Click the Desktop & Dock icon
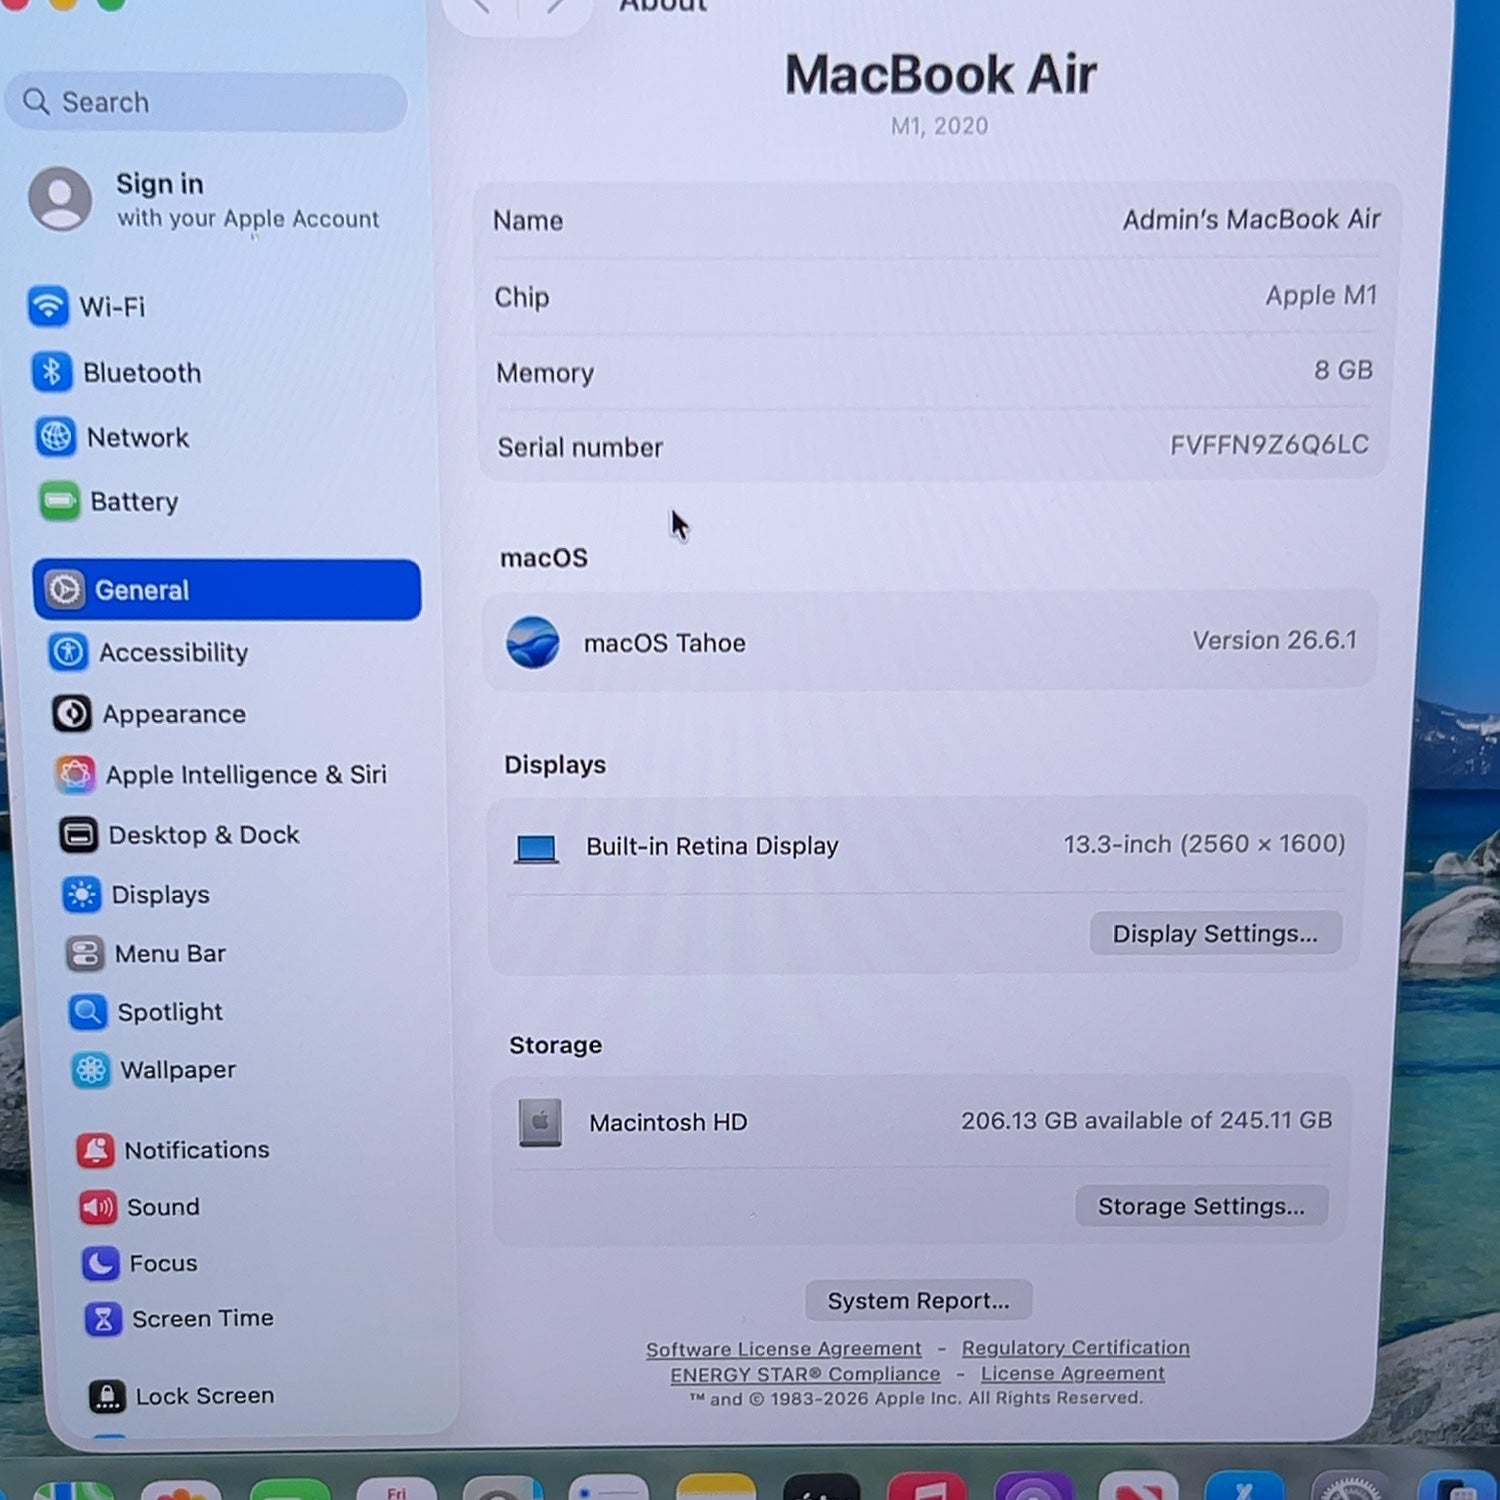The image size is (1500, 1500). 79,835
